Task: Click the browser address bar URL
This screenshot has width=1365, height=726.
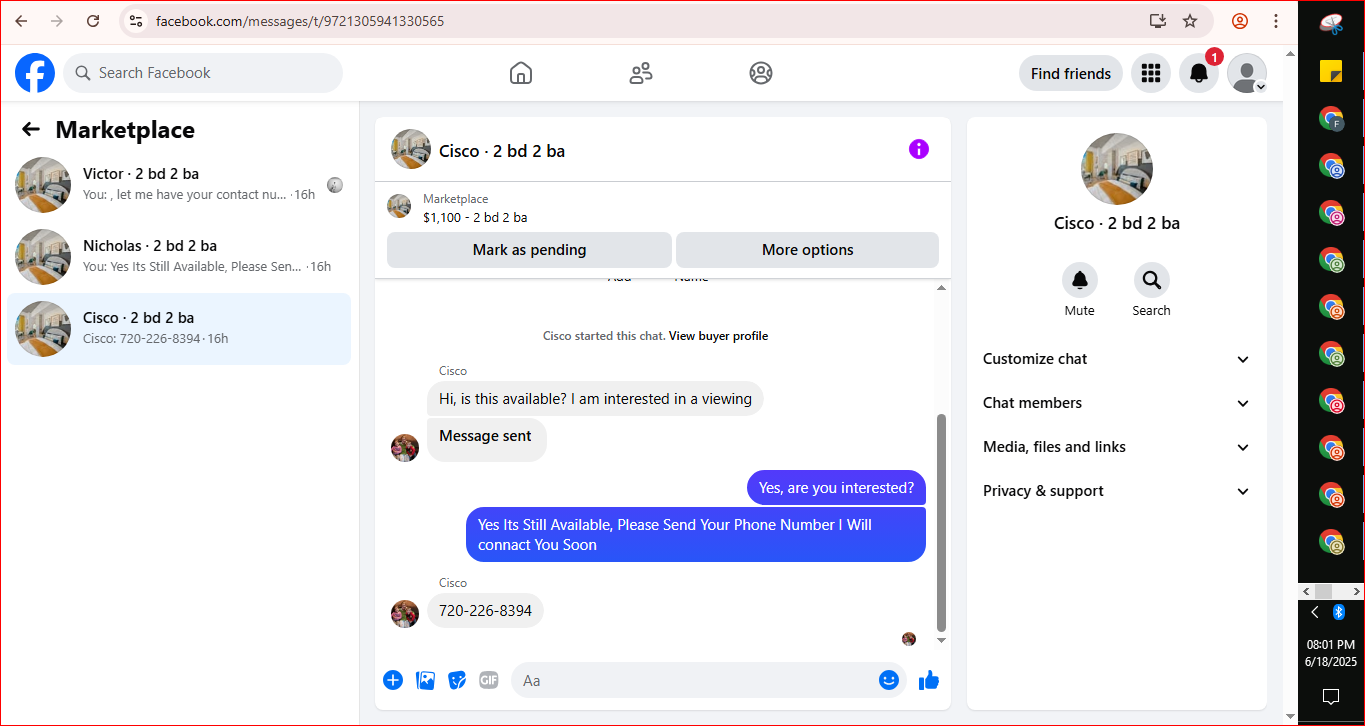Action: point(300,21)
